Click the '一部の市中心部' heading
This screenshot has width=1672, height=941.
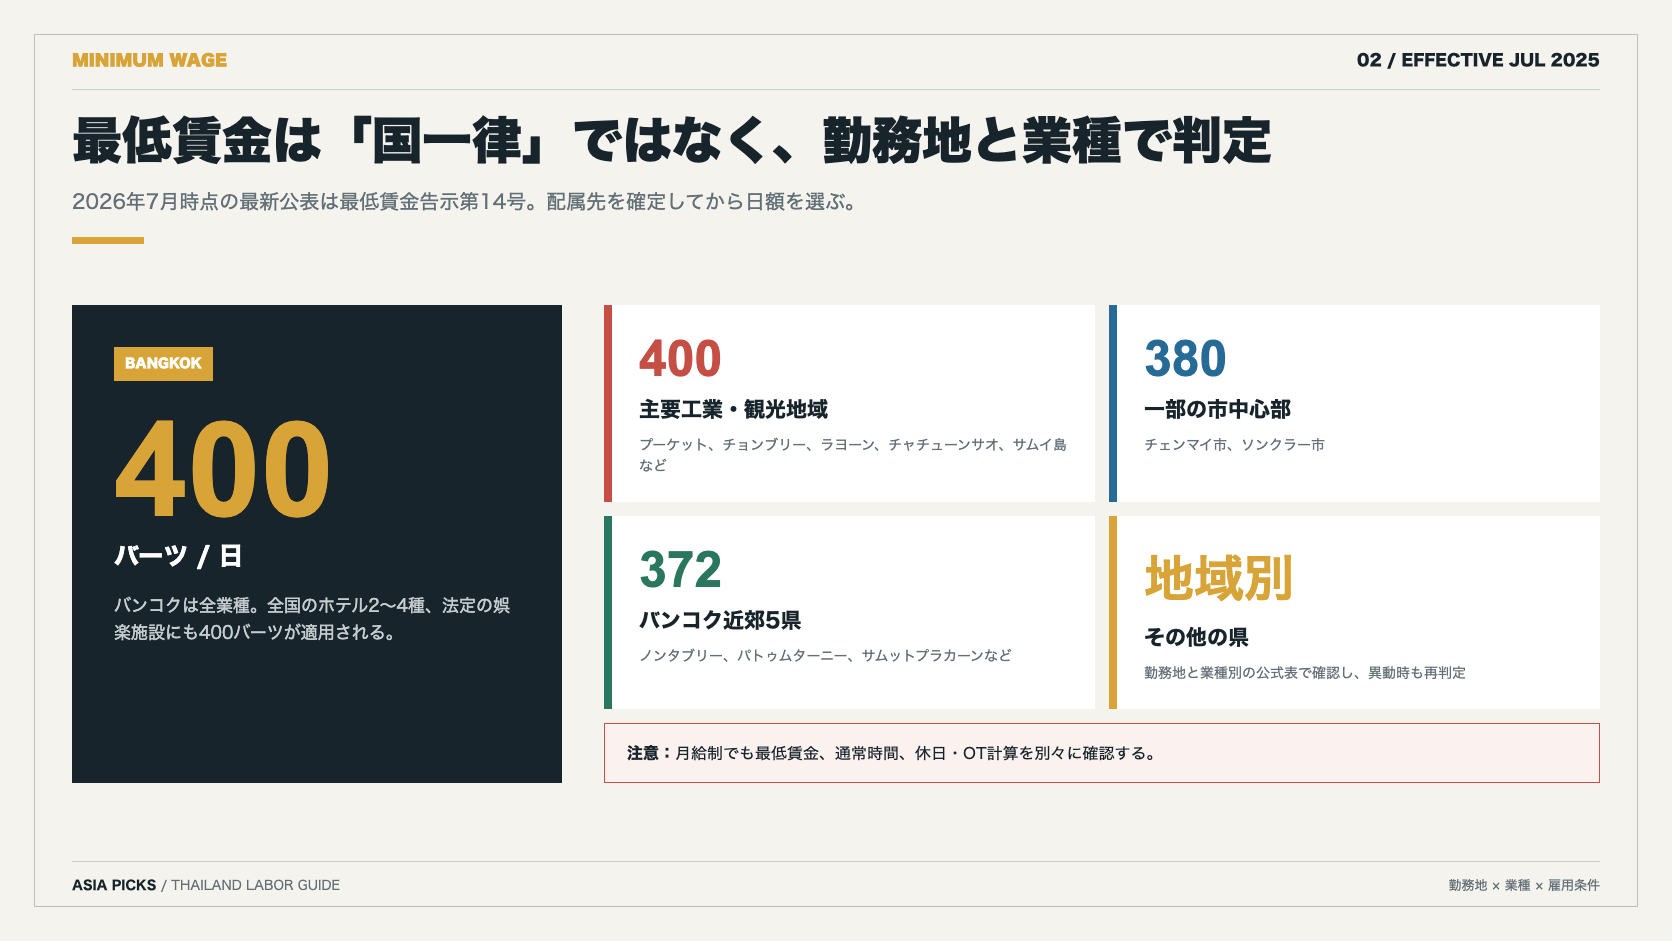(x=1217, y=409)
